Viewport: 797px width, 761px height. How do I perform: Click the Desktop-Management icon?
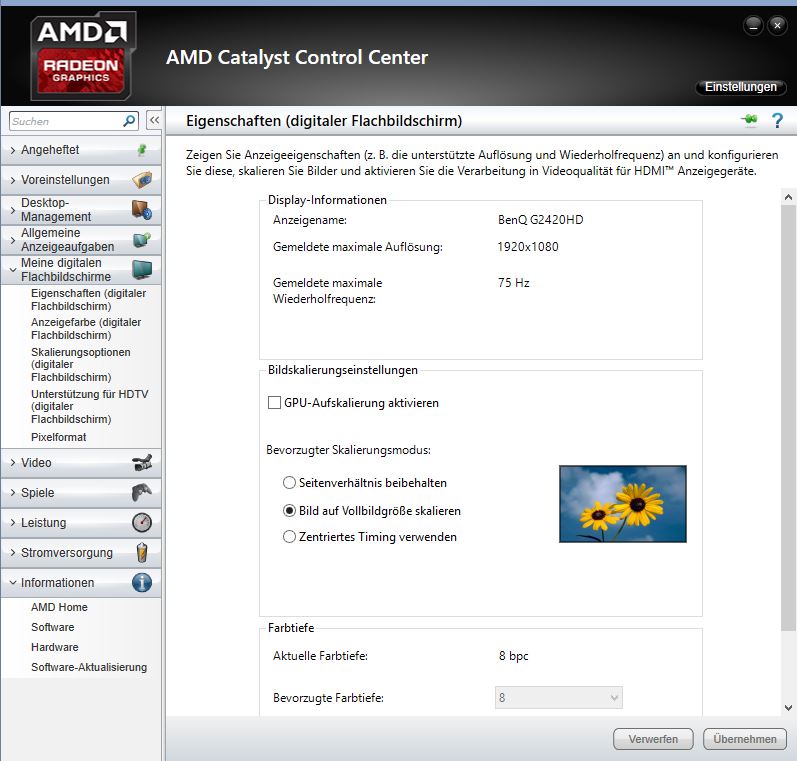pyautogui.click(x=142, y=209)
